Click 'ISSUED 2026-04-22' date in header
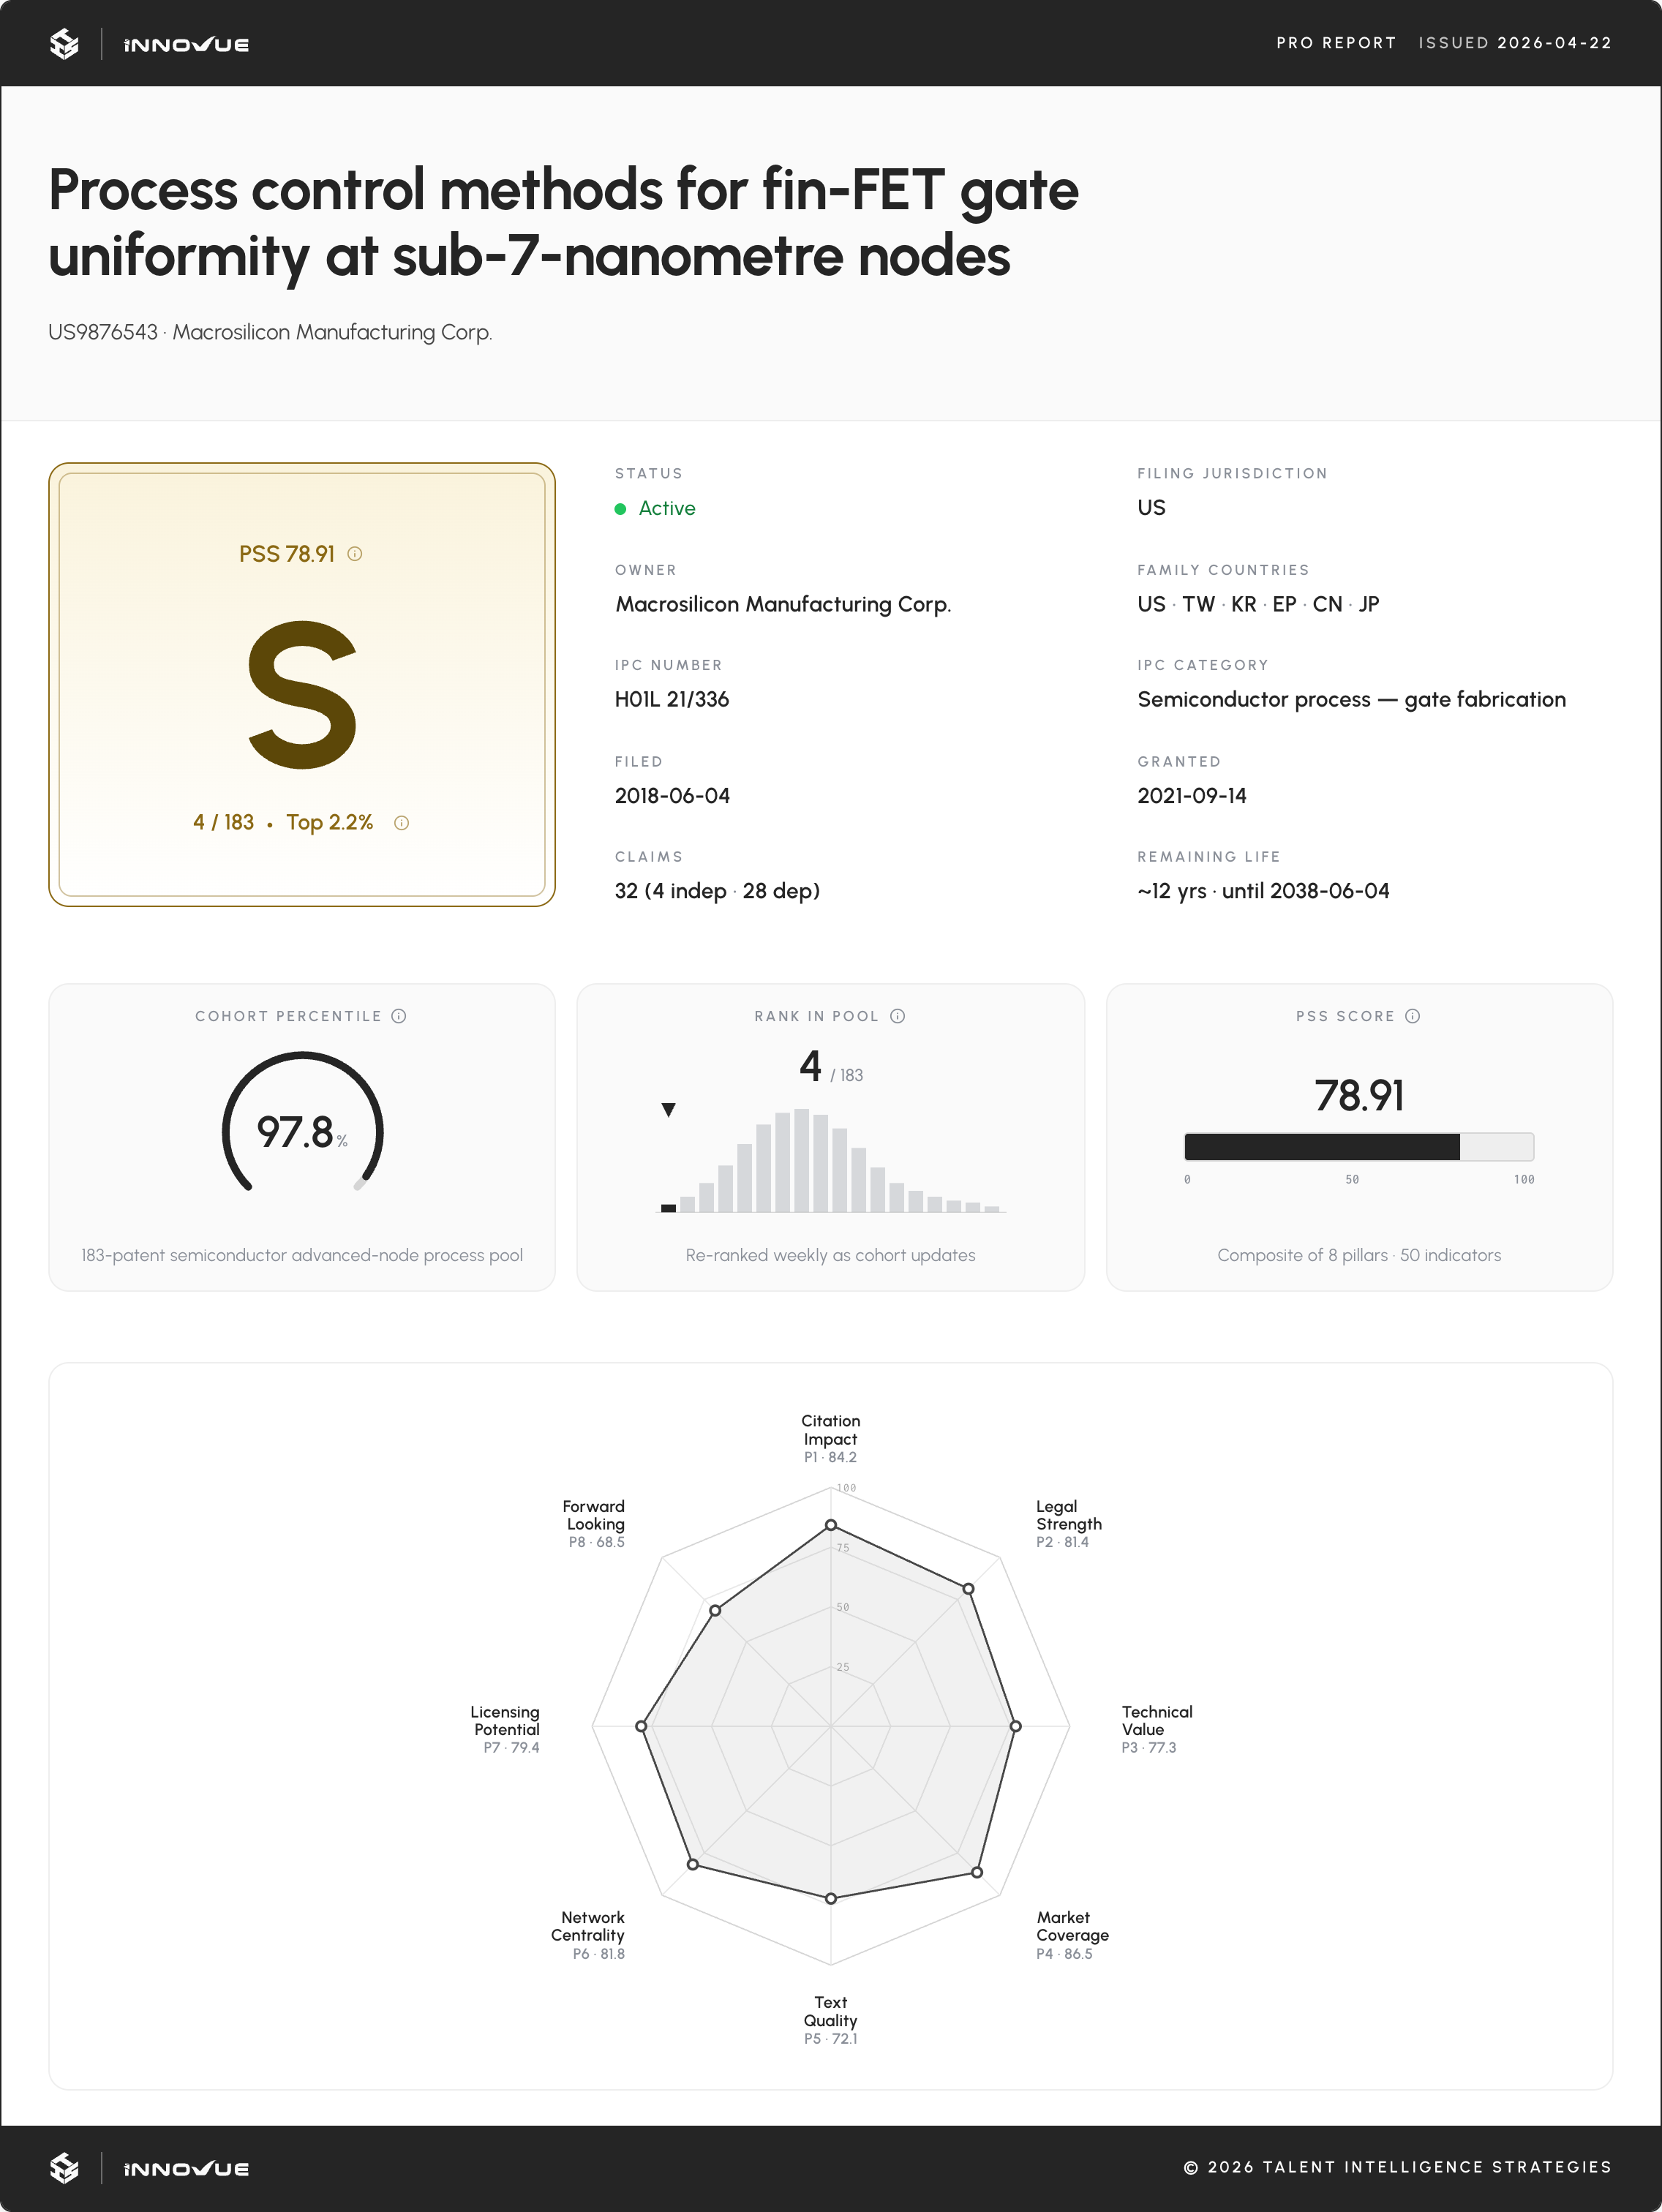 1515,43
